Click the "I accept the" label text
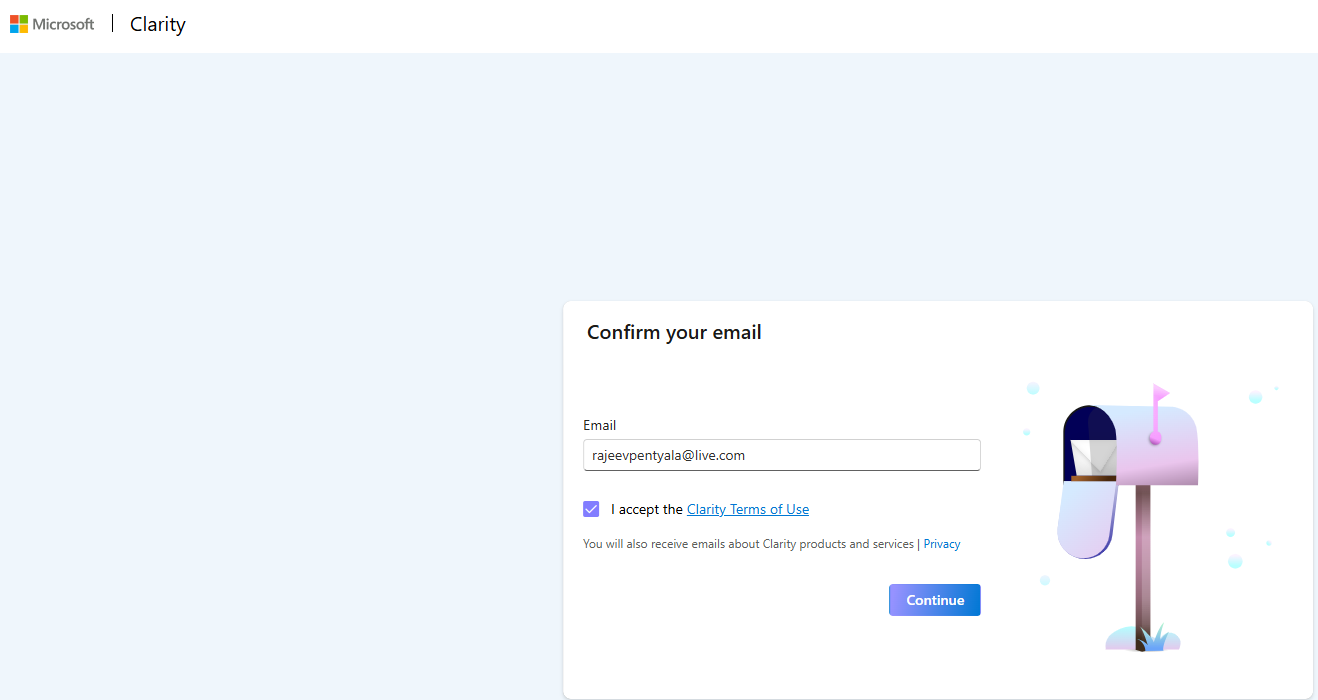Viewport: 1318px width, 700px height. tap(647, 510)
